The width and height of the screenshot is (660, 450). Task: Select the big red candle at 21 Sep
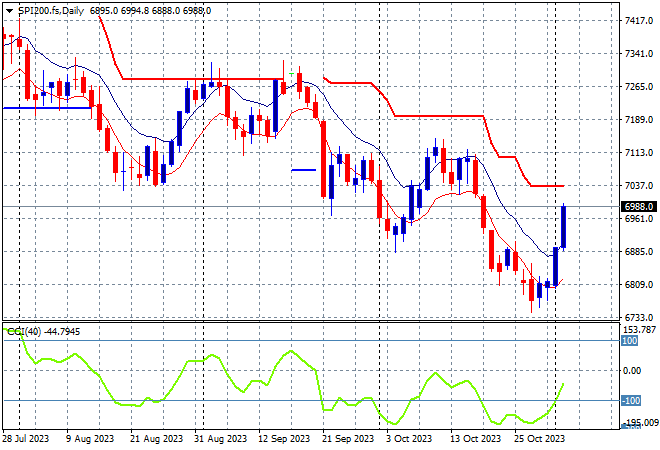[324, 159]
